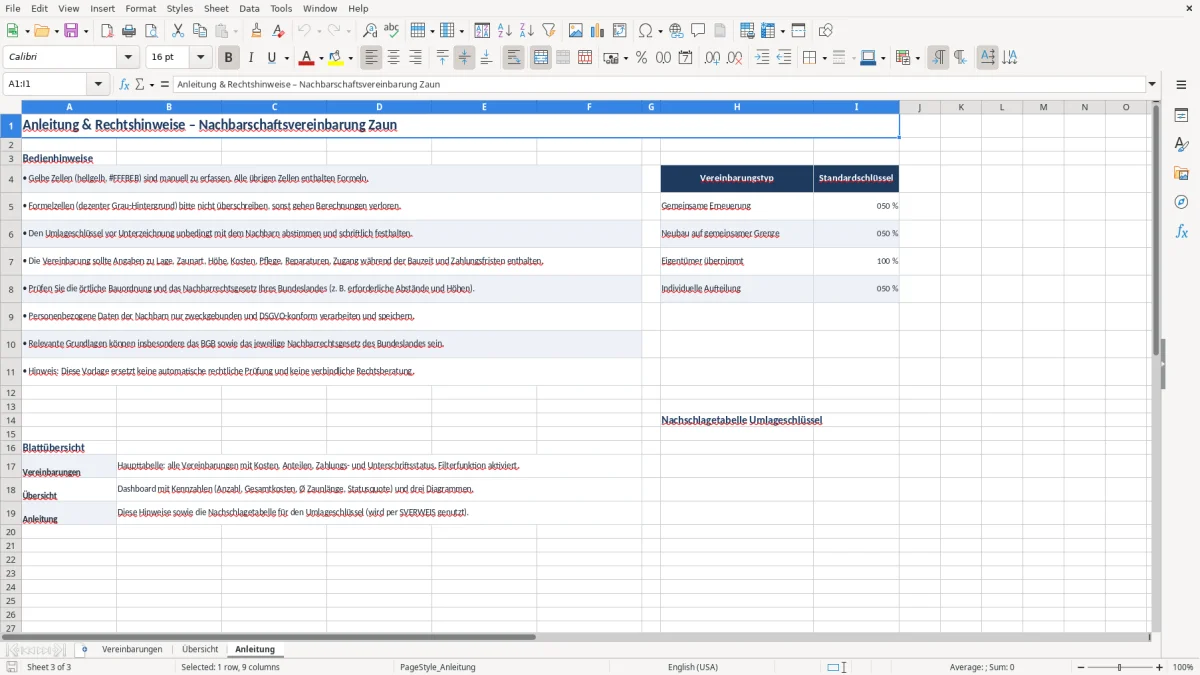
Task: Switch to the Übersicht sheet tab
Action: click(200, 650)
